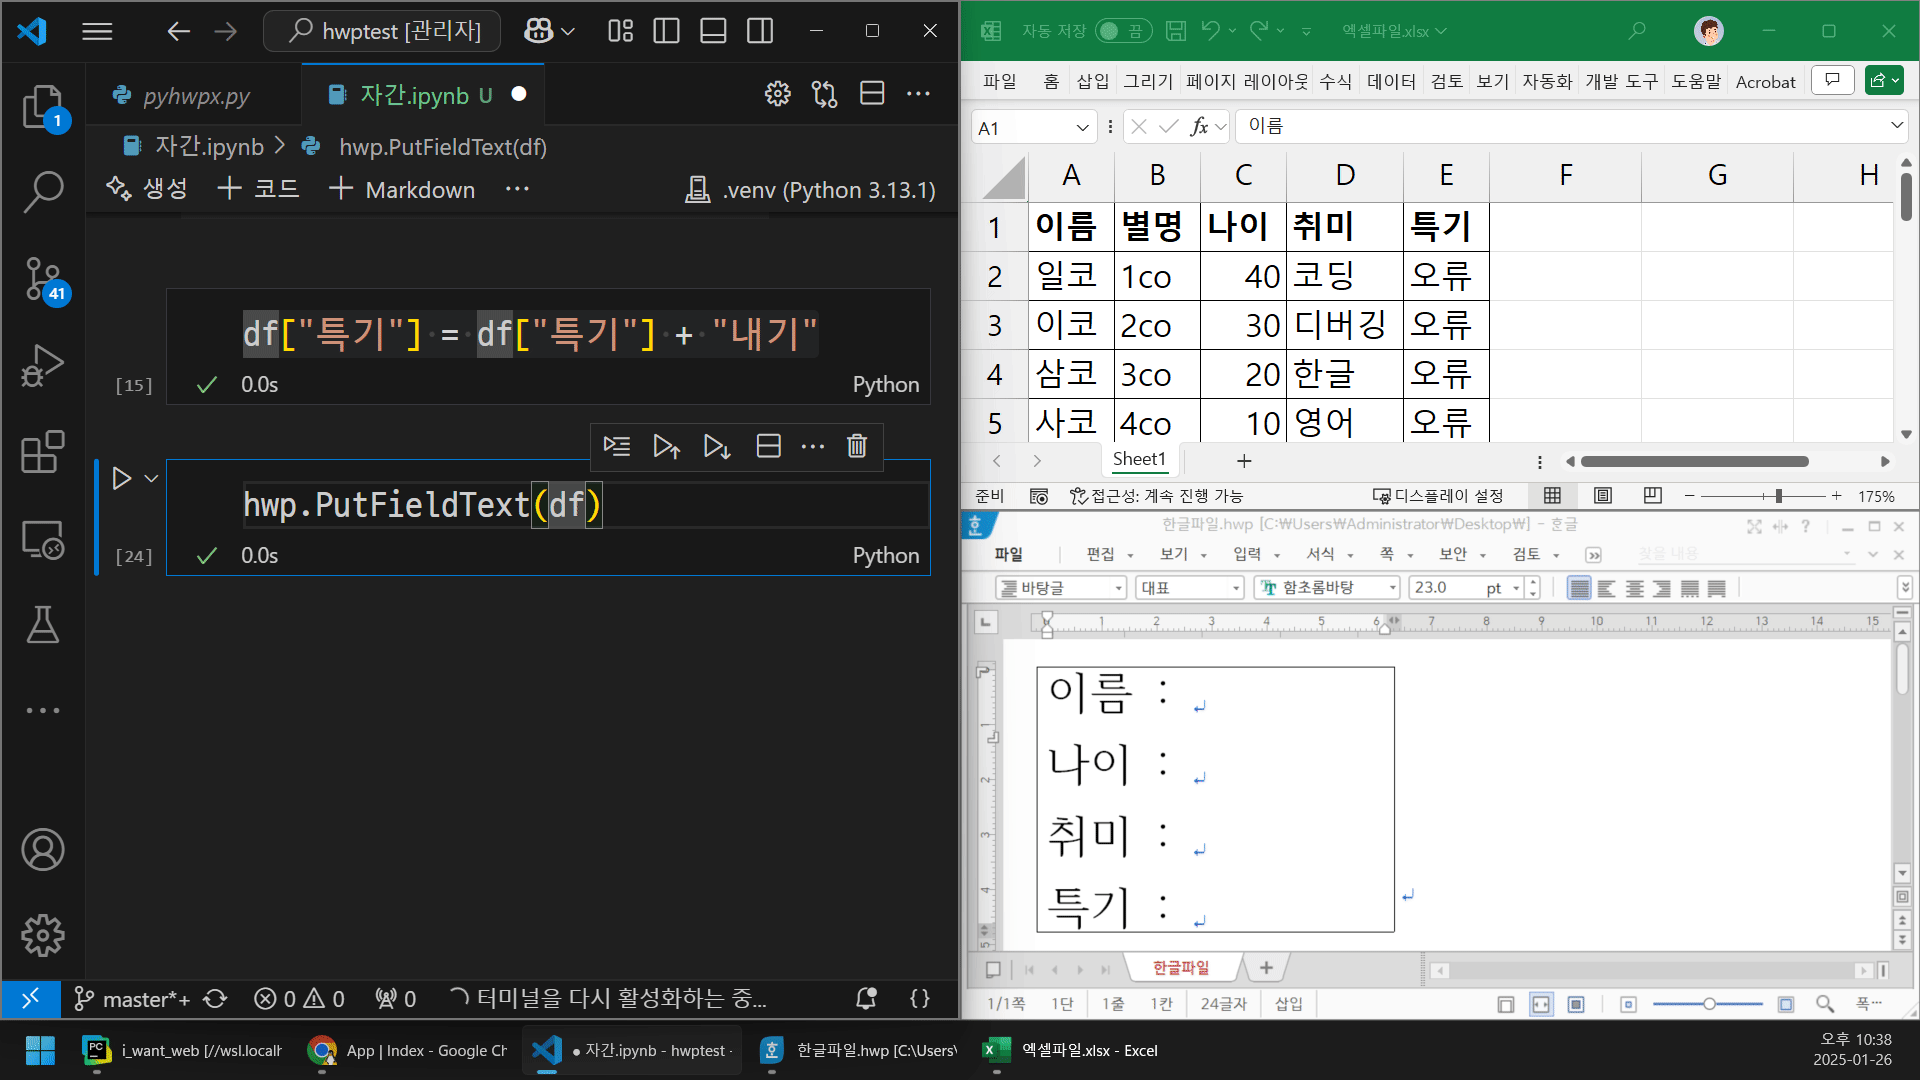This screenshot has height=1080, width=1920.
Task: Open the Extensions view in VS Code
Action: (x=43, y=452)
